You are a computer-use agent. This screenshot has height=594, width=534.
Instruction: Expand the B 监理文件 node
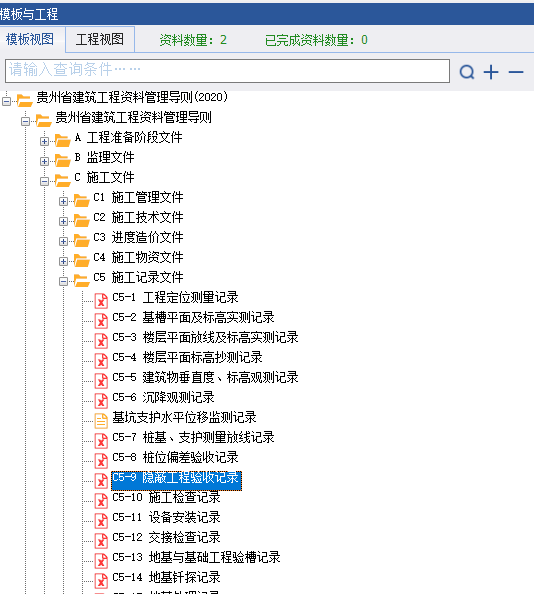tap(44, 161)
